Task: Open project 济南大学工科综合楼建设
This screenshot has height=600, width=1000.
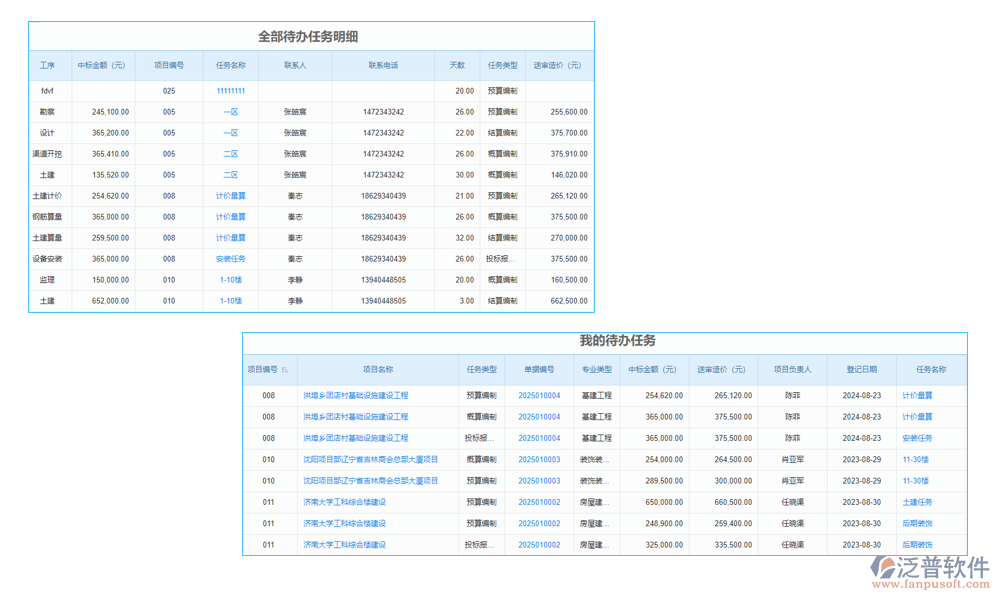Action: (347, 502)
